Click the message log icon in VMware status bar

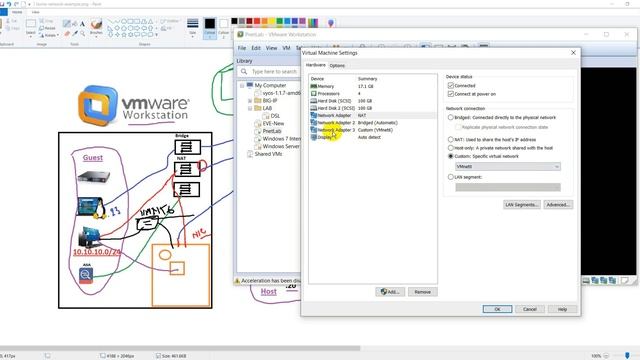(x=624, y=280)
